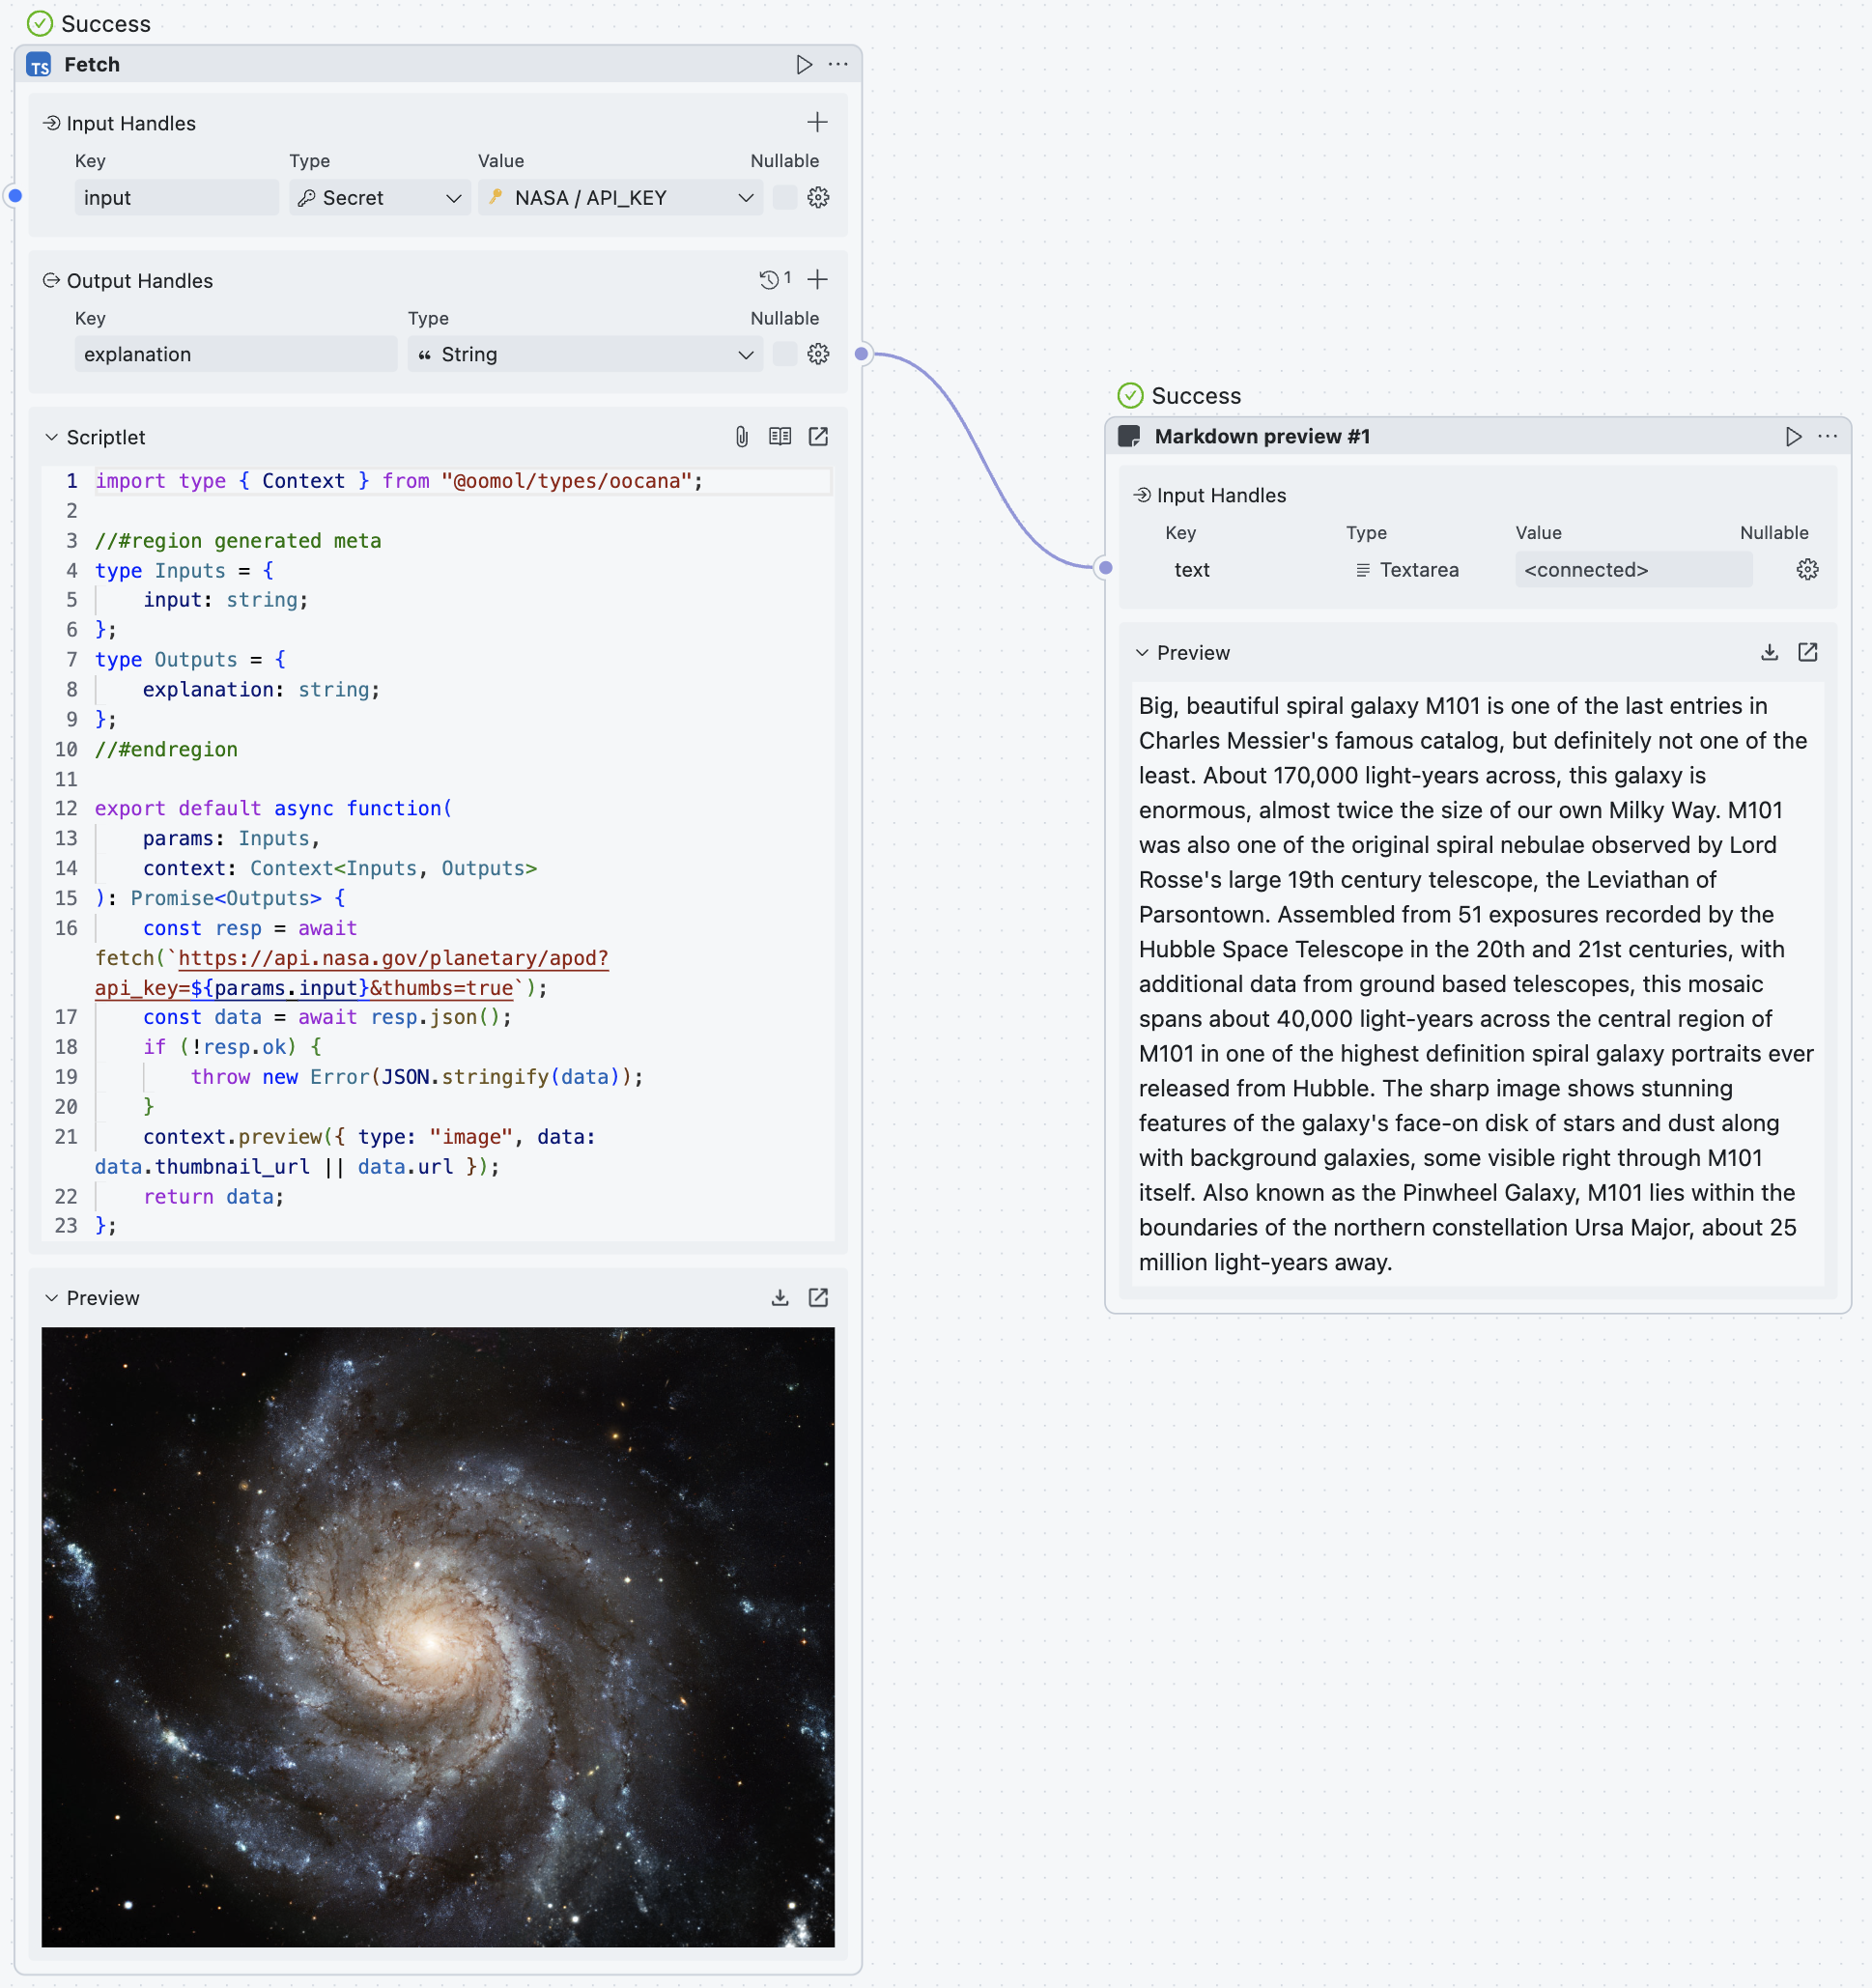Click the spiral galaxy preview image
The width and height of the screenshot is (1872, 1988).
tap(438, 1636)
